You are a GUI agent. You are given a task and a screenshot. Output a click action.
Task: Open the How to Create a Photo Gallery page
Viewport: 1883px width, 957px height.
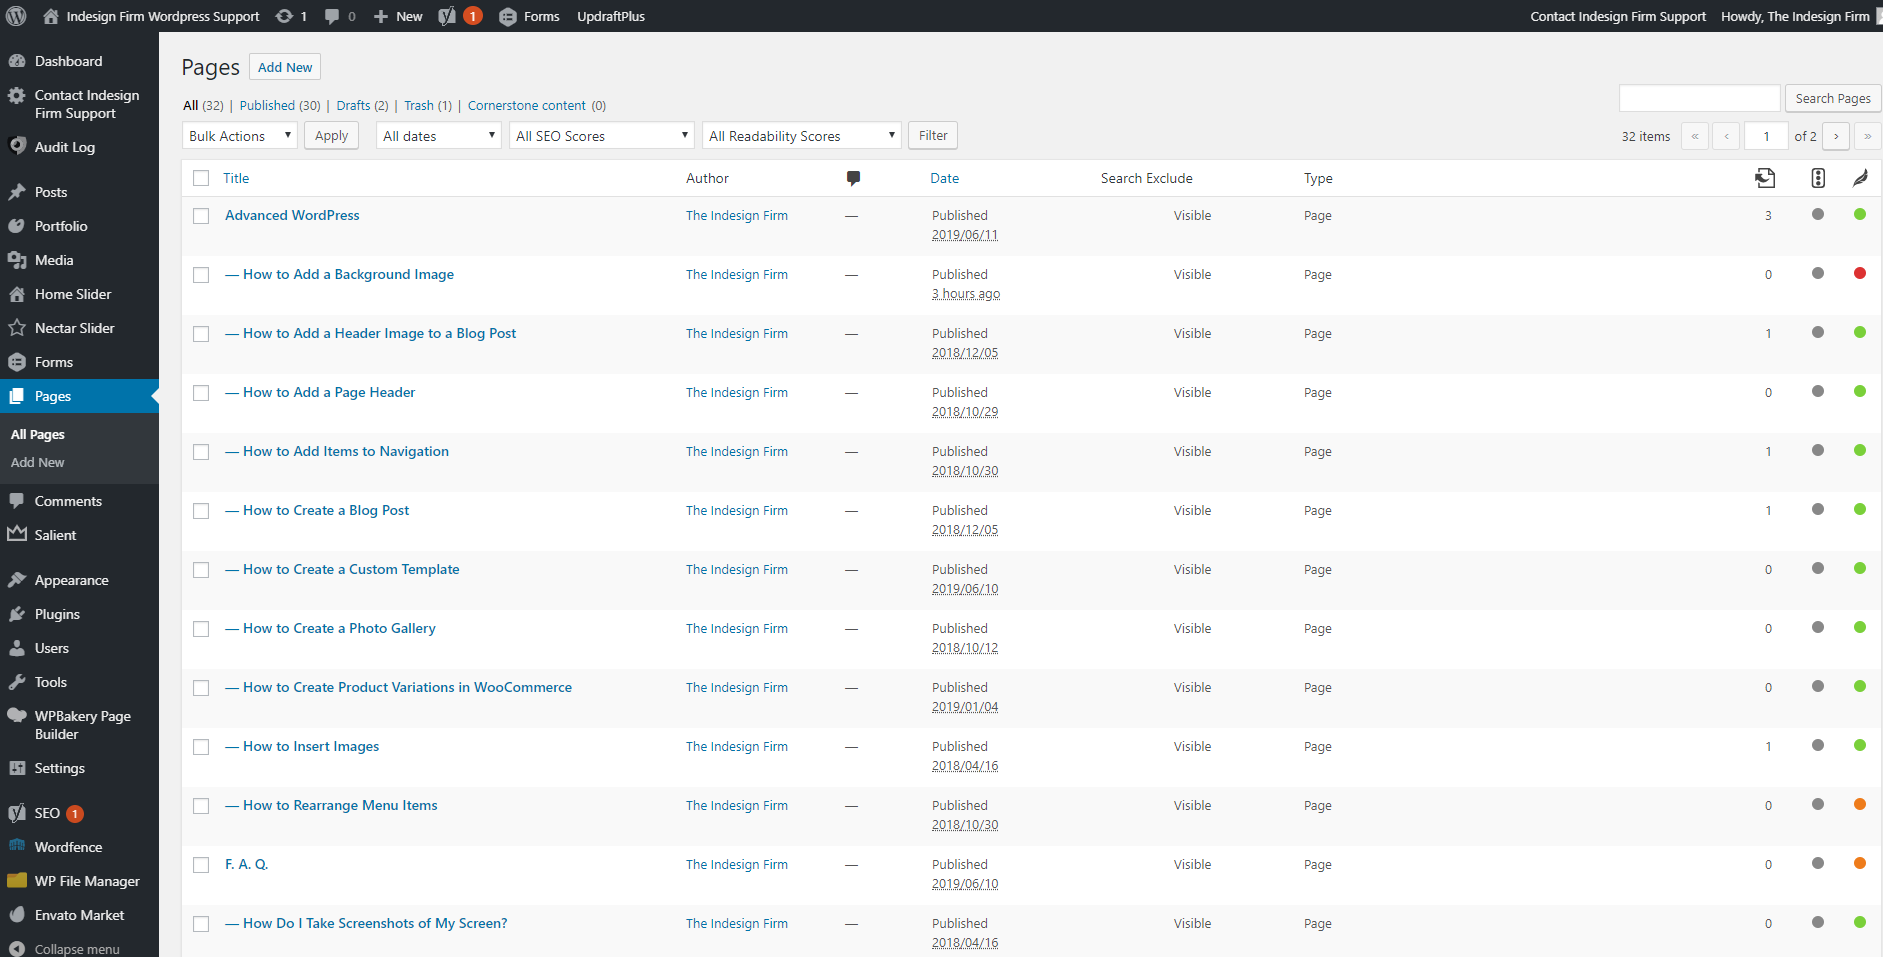click(339, 628)
